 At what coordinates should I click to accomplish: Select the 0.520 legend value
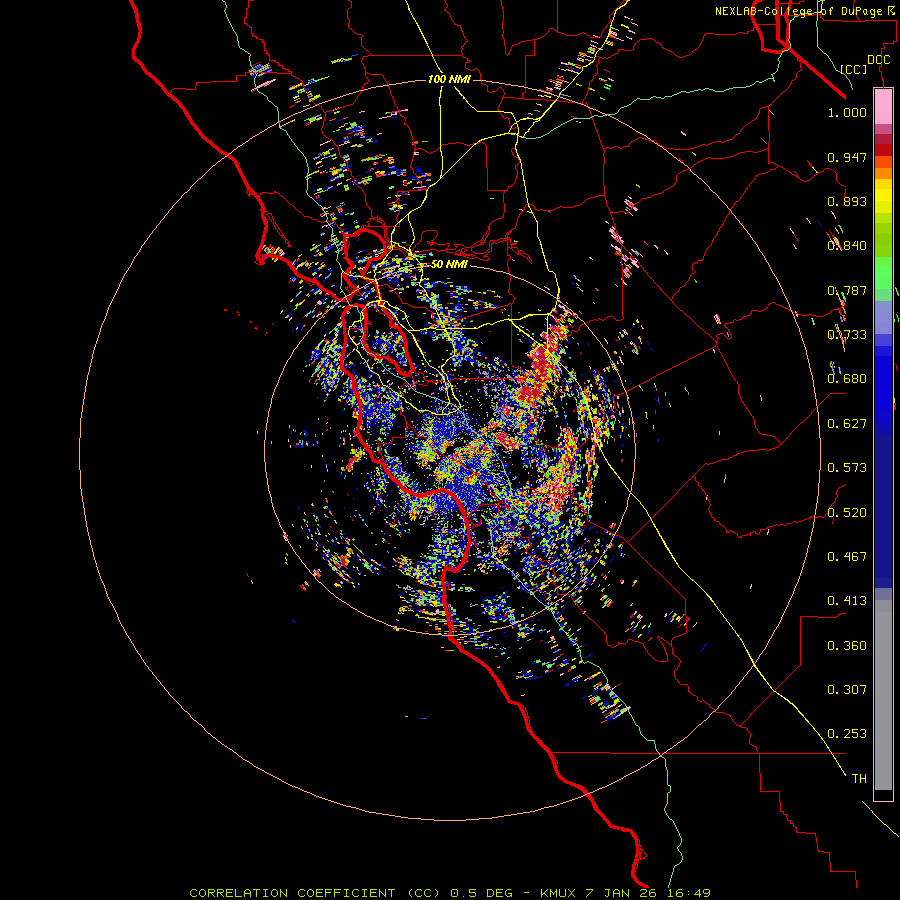click(847, 513)
